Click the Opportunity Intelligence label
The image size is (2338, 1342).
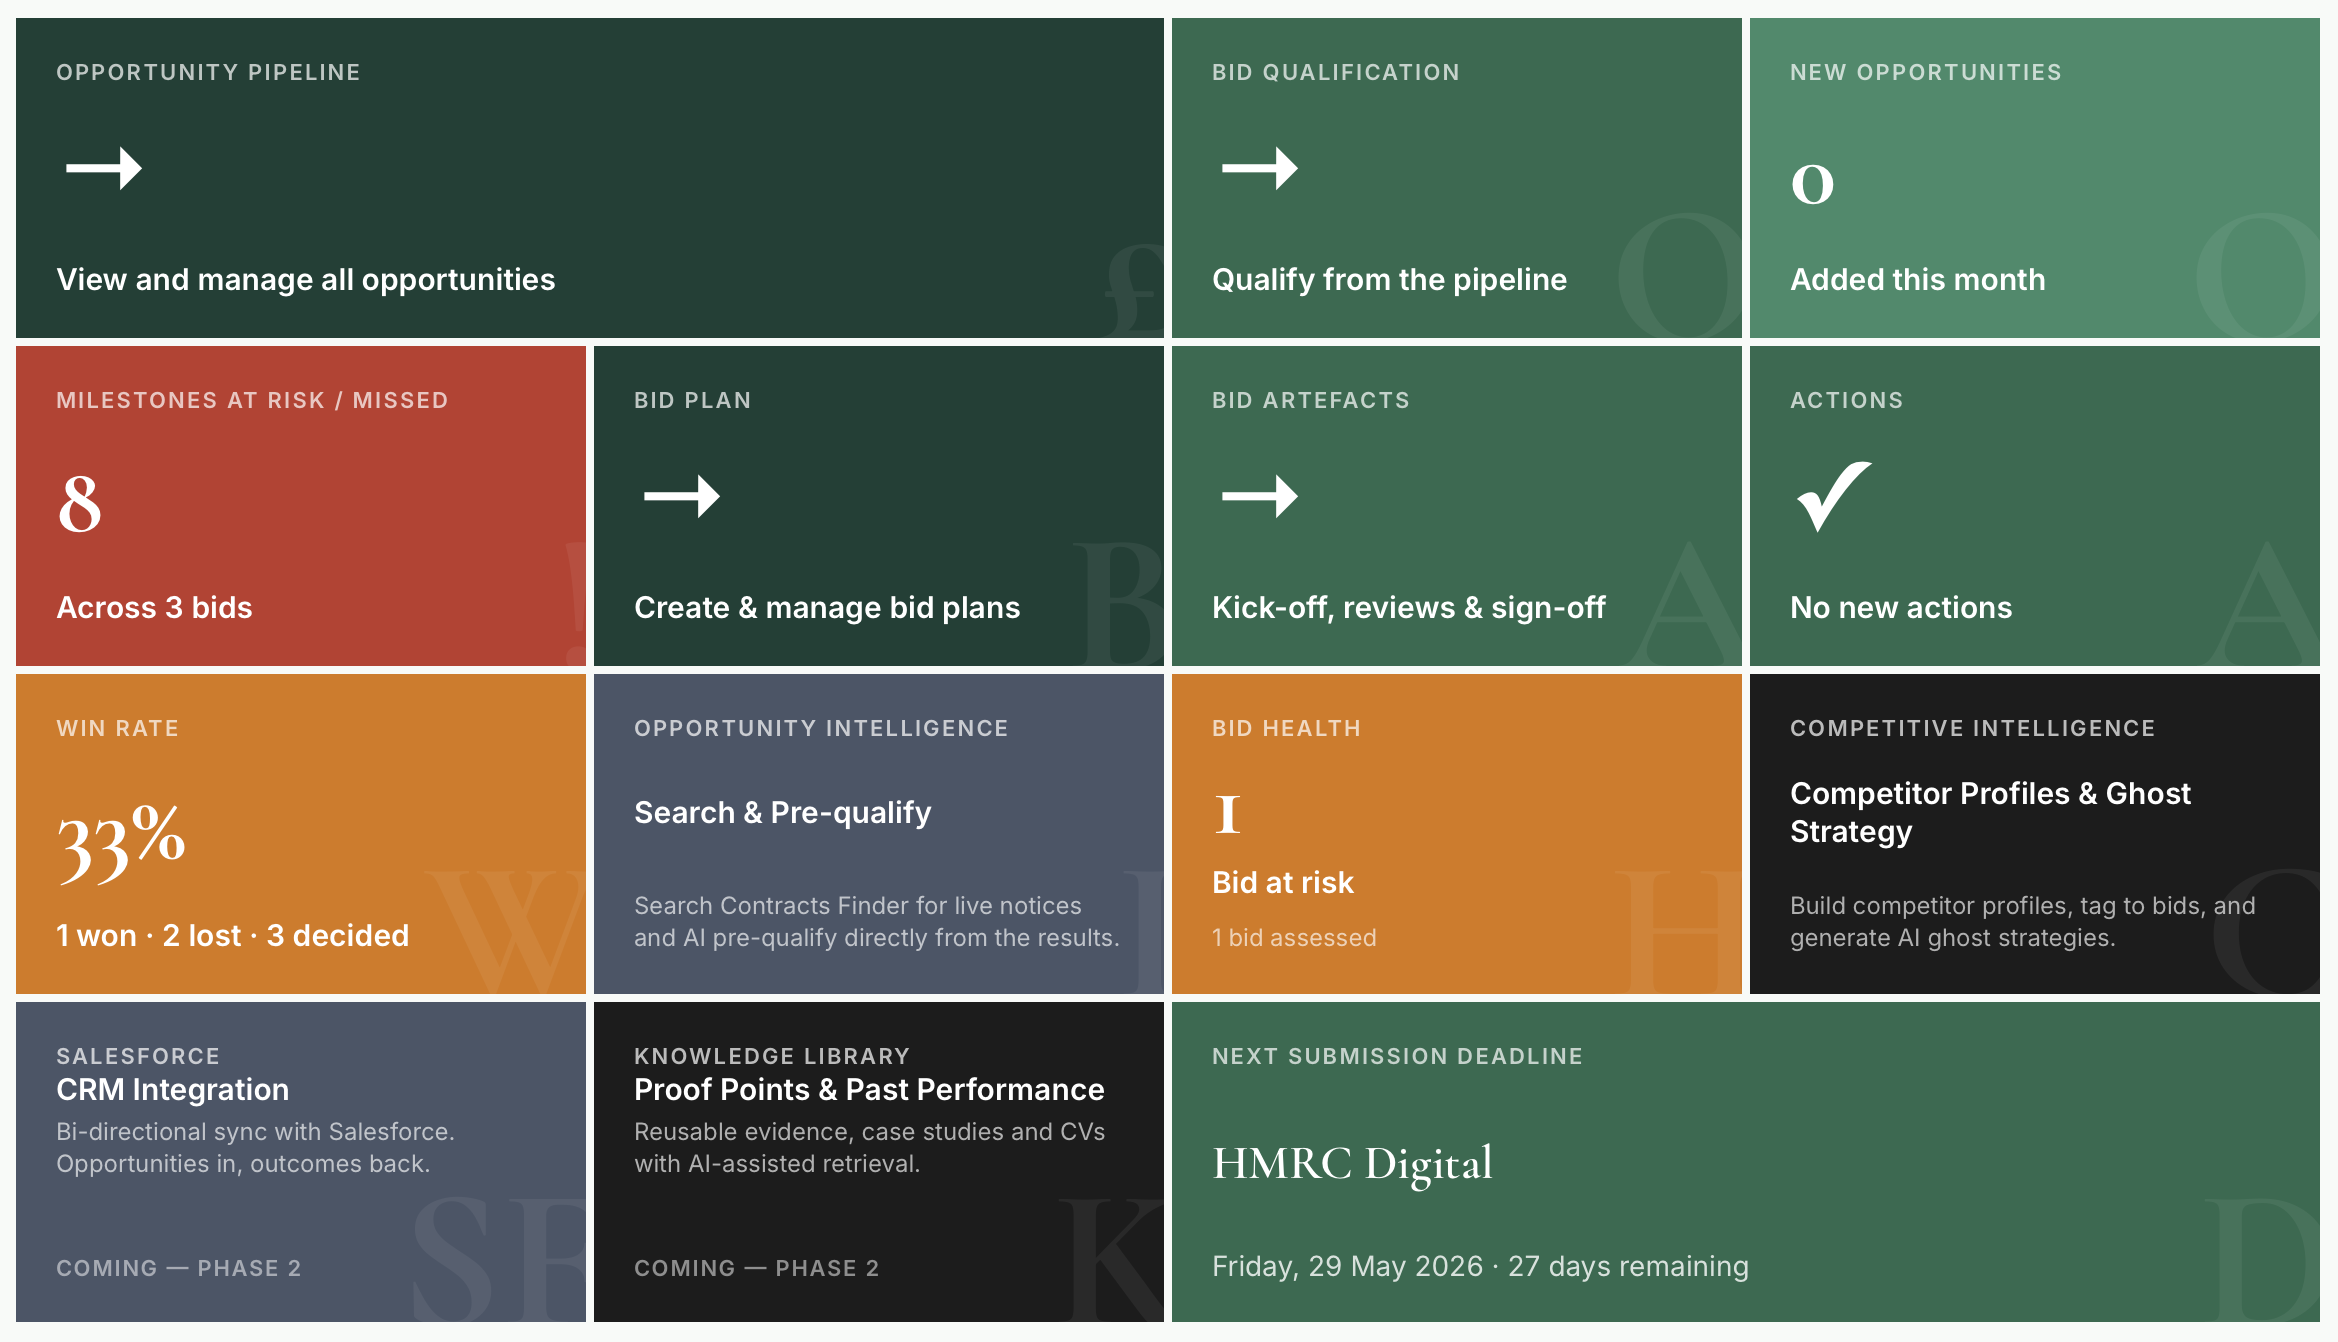point(821,728)
